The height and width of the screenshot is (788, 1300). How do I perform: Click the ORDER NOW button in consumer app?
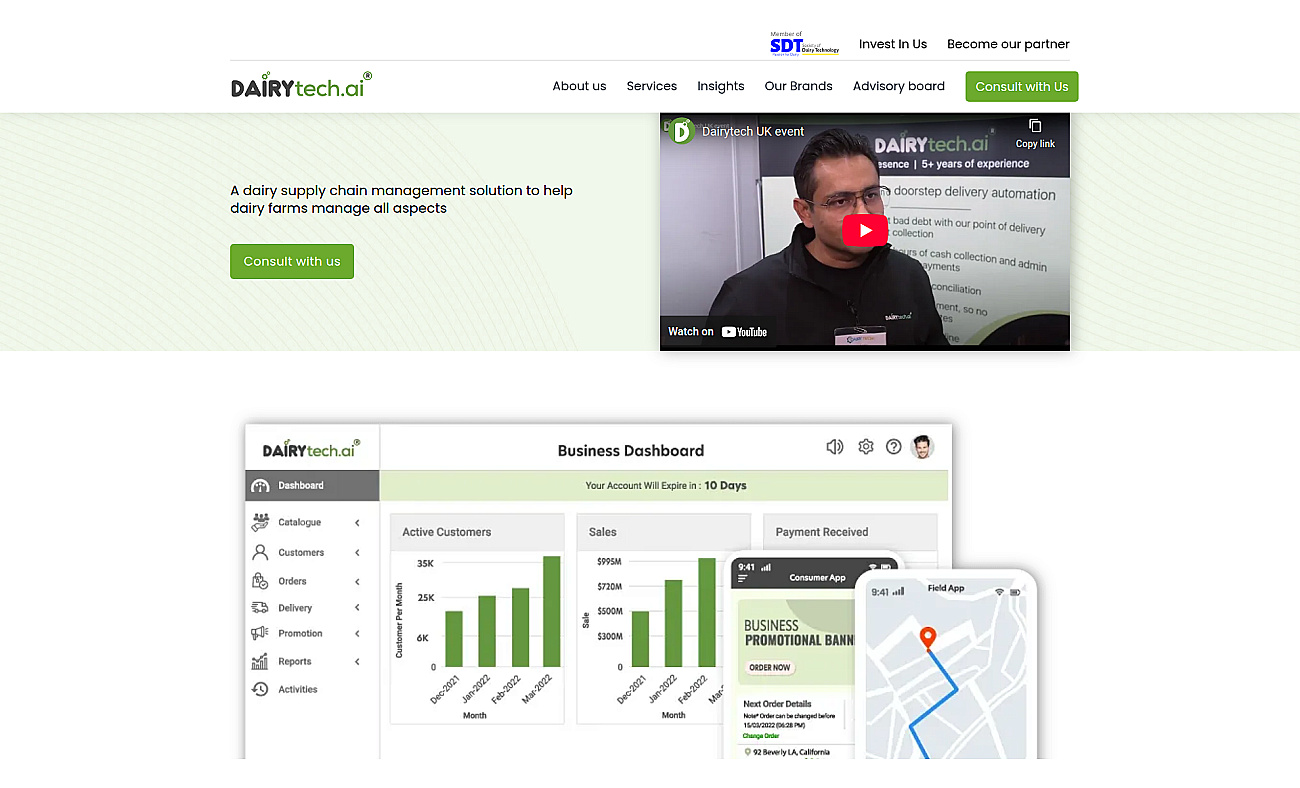tap(770, 667)
